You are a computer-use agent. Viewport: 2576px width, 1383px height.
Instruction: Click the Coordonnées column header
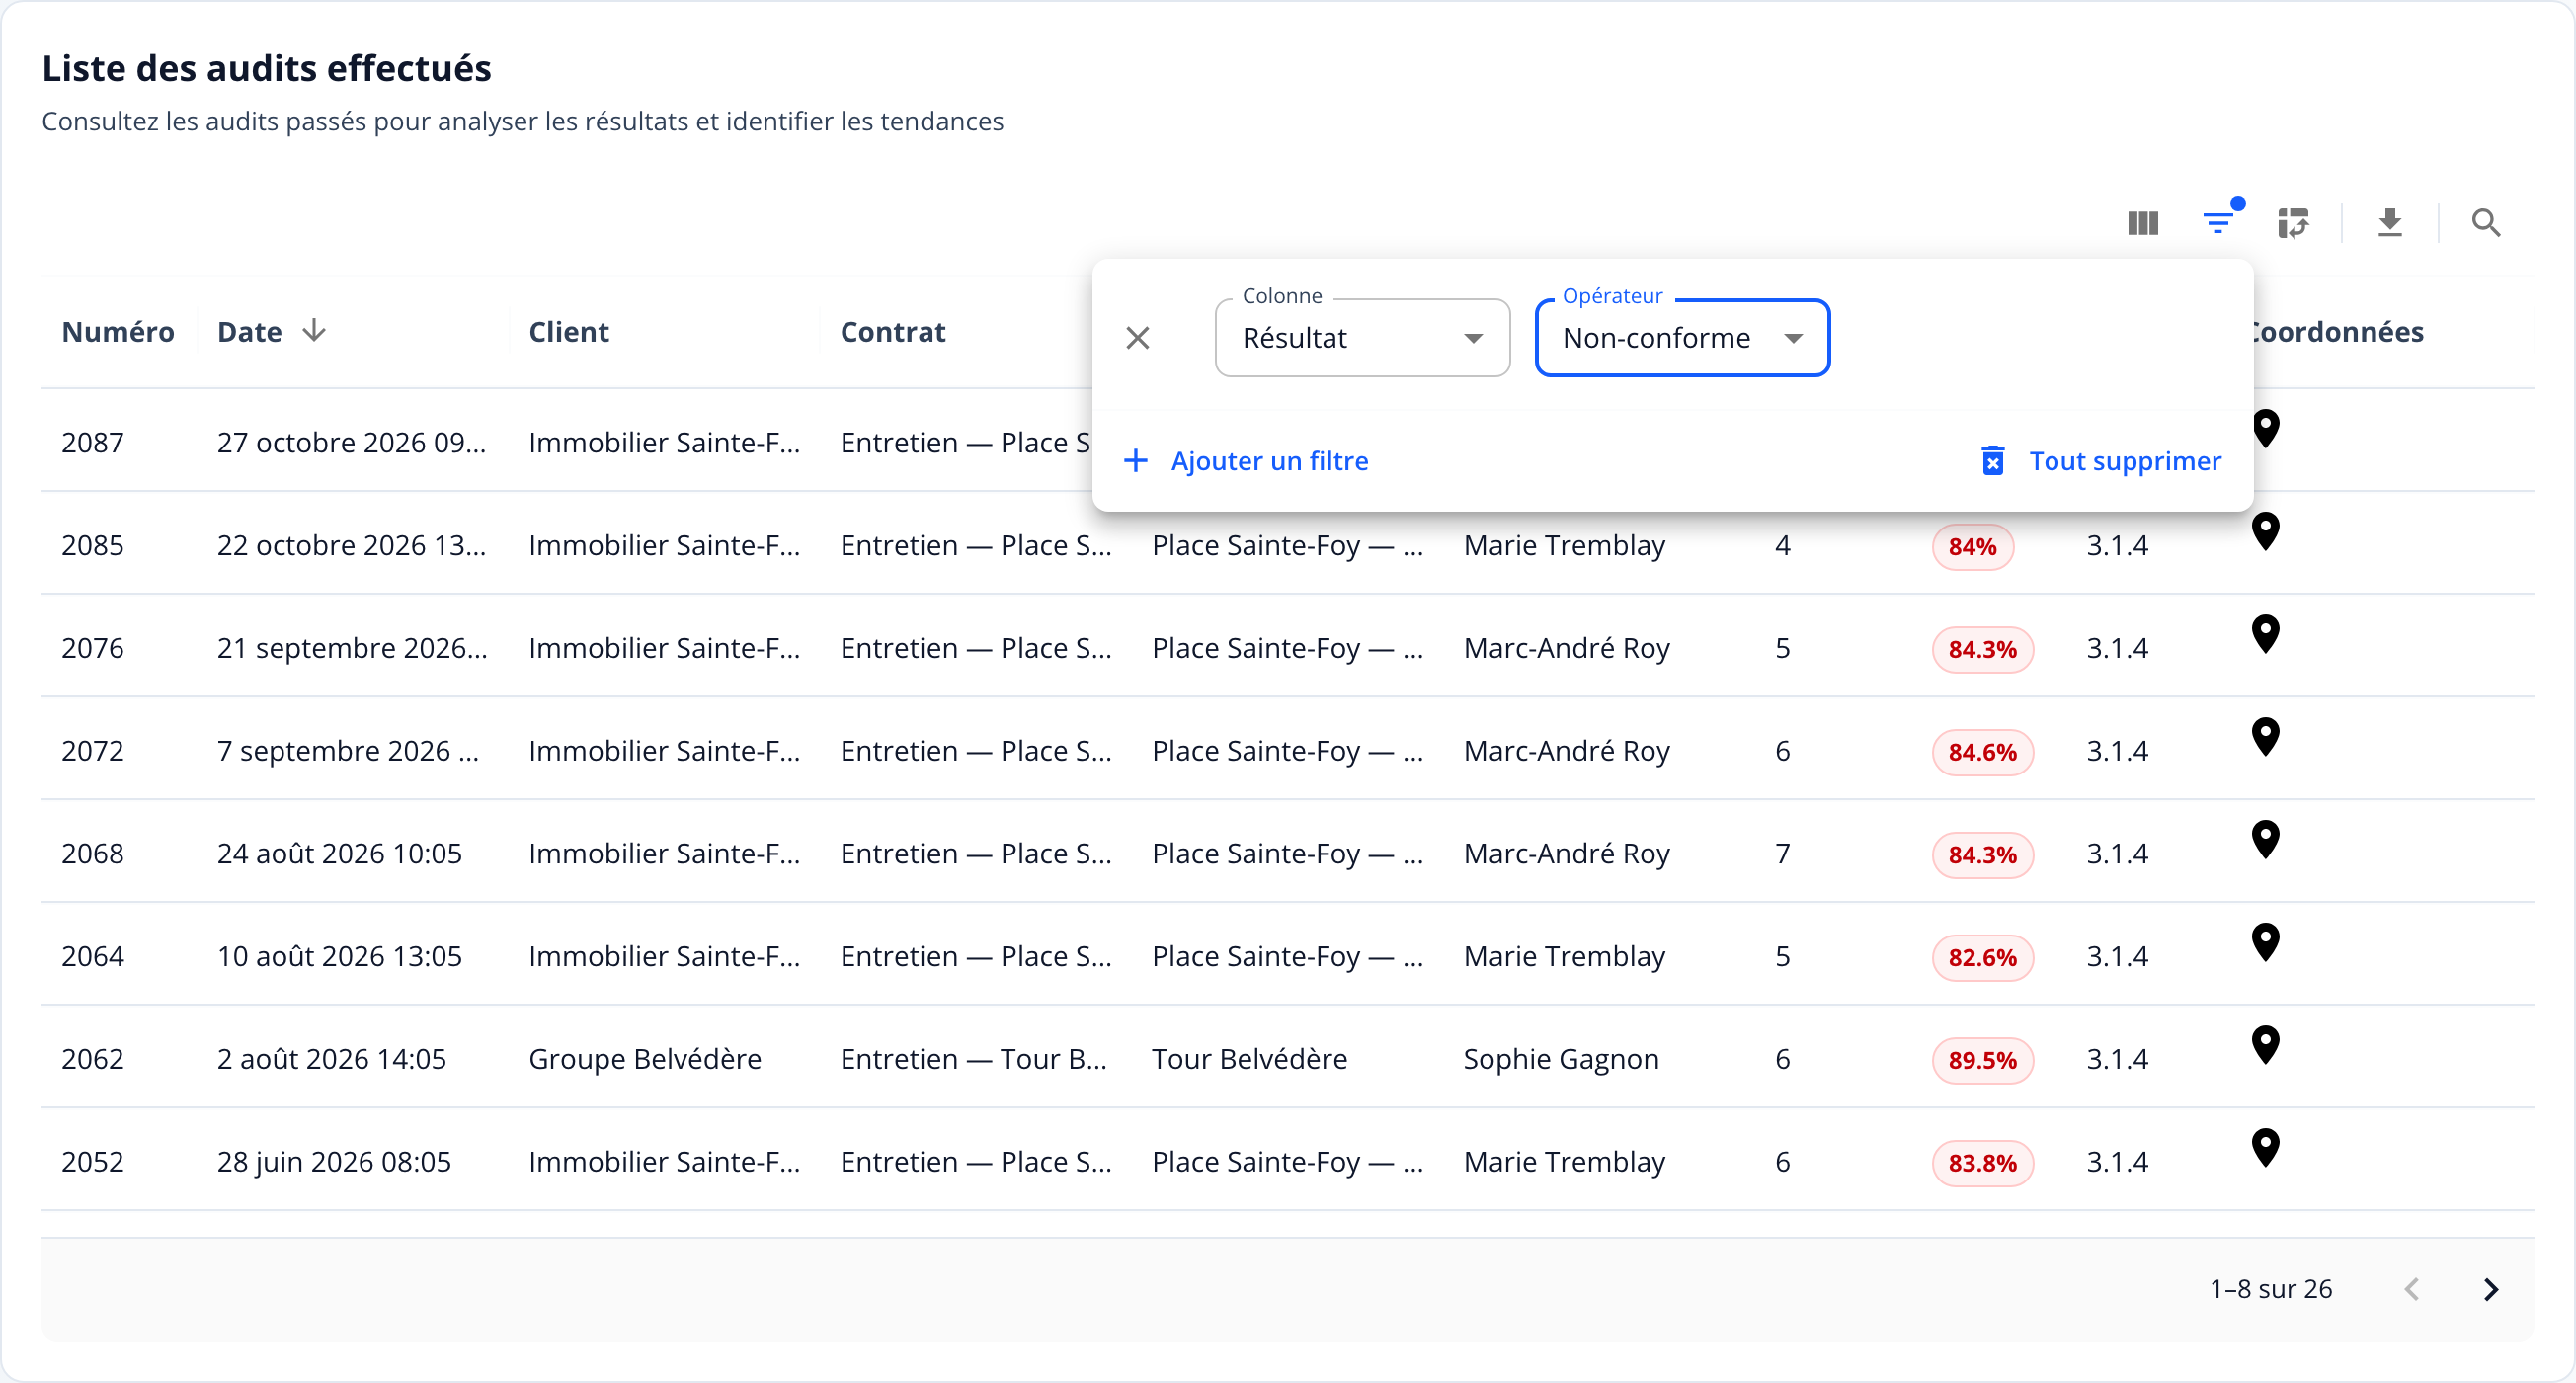point(2339,332)
